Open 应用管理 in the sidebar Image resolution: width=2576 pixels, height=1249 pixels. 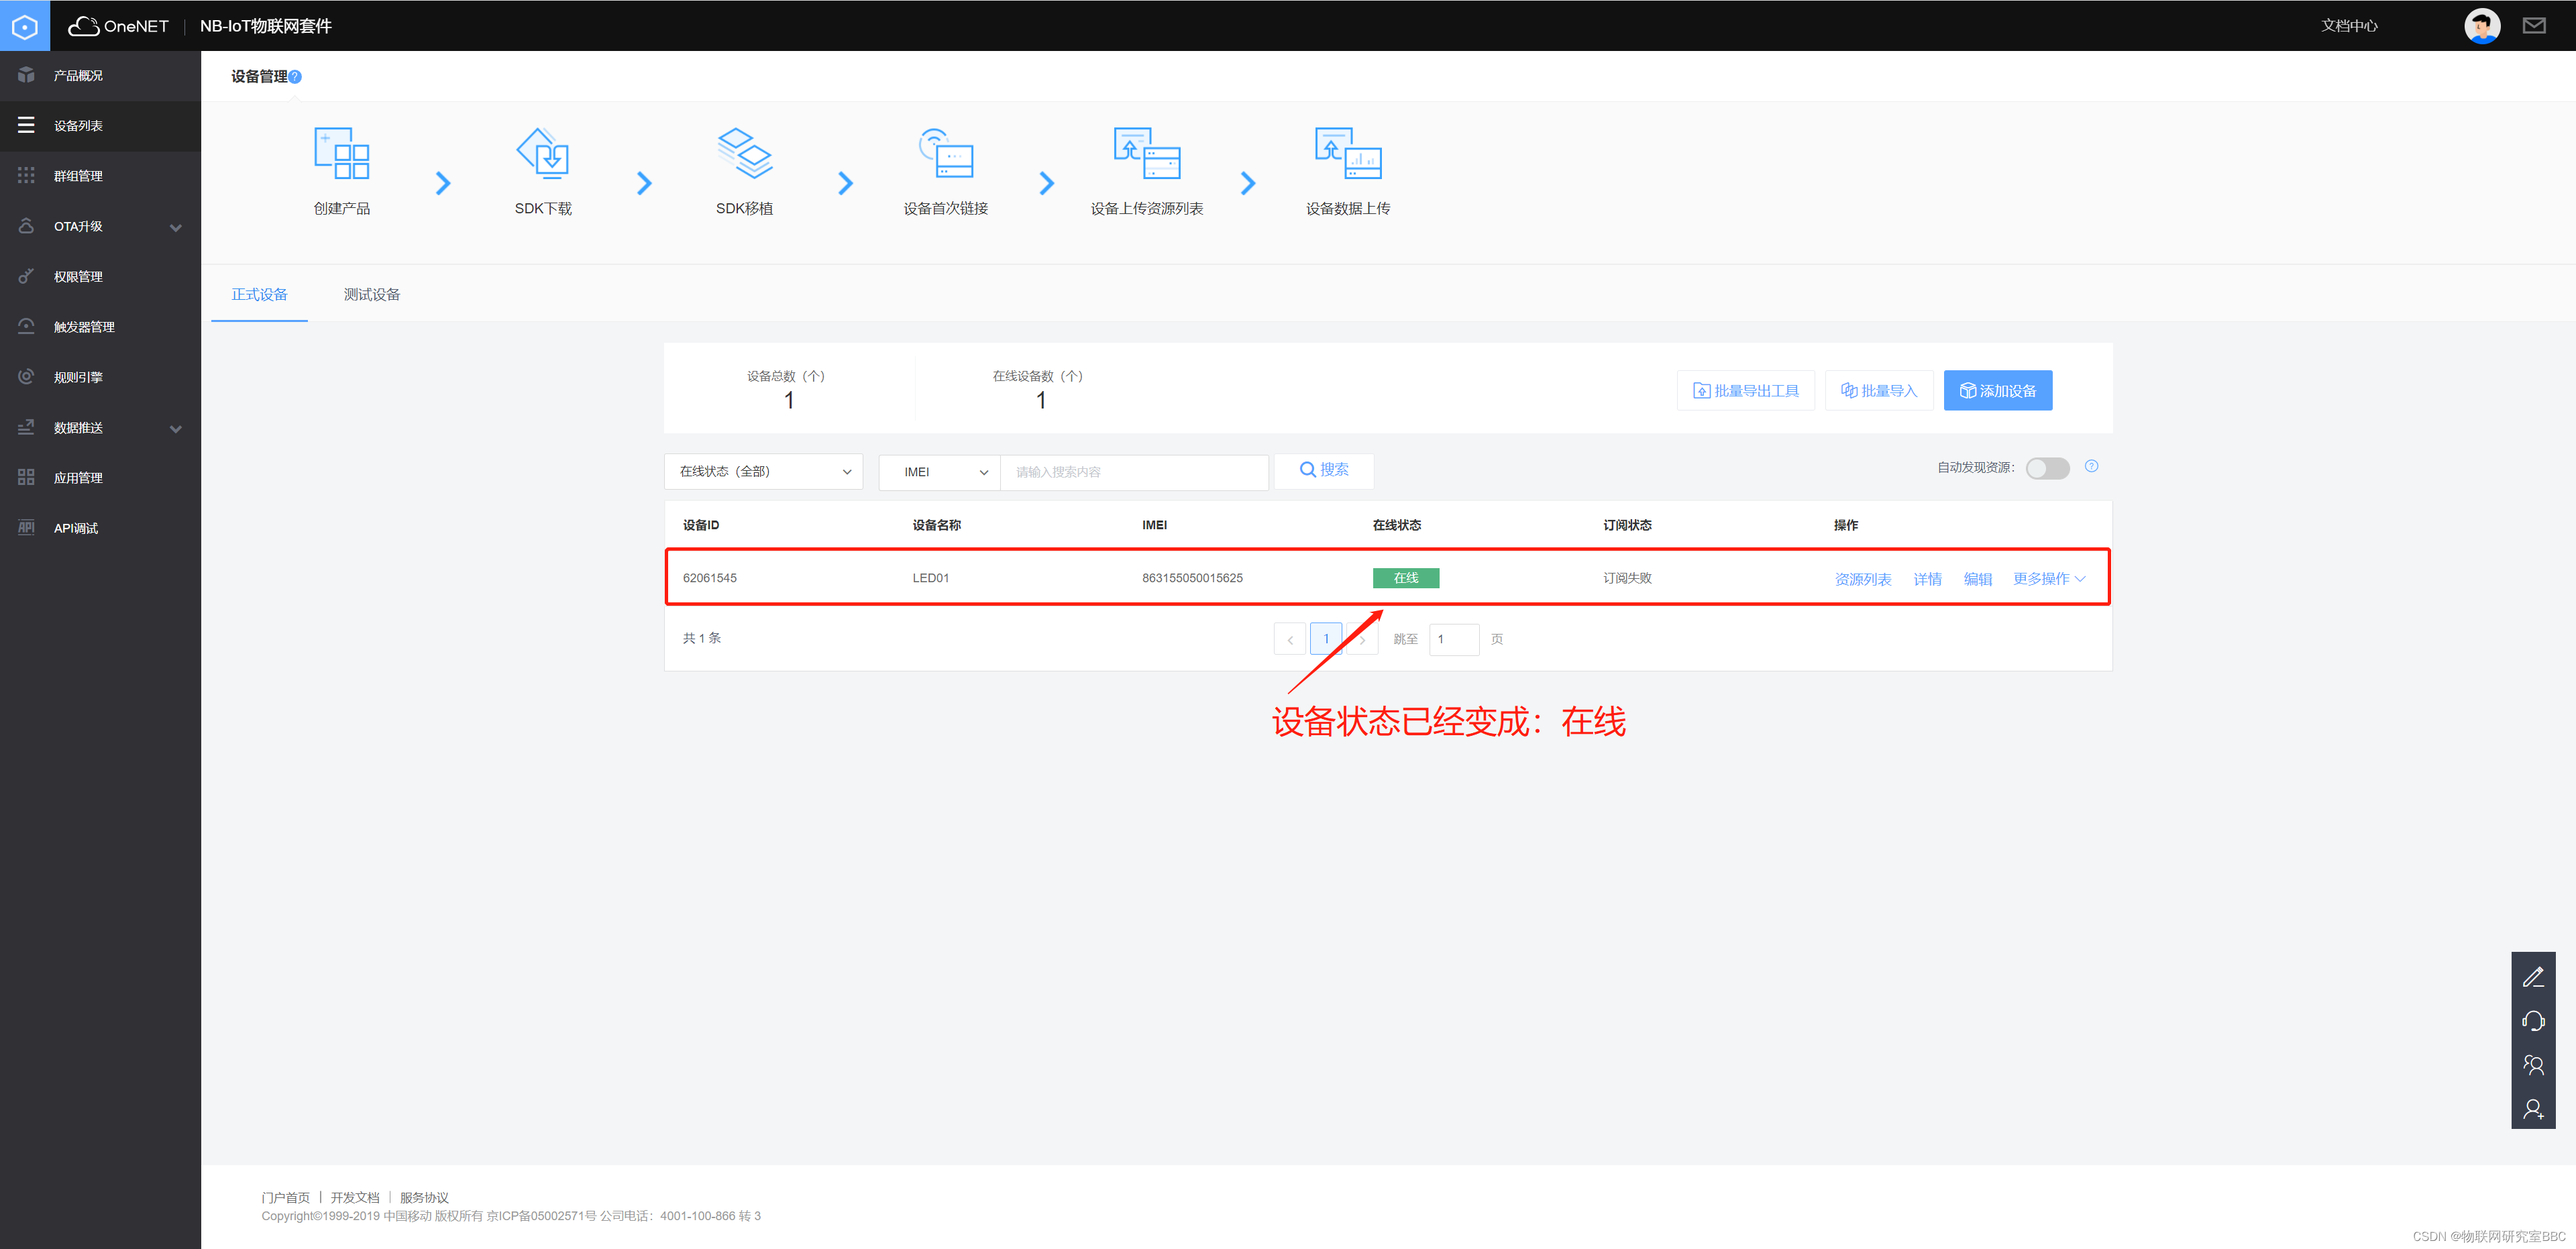click(78, 477)
